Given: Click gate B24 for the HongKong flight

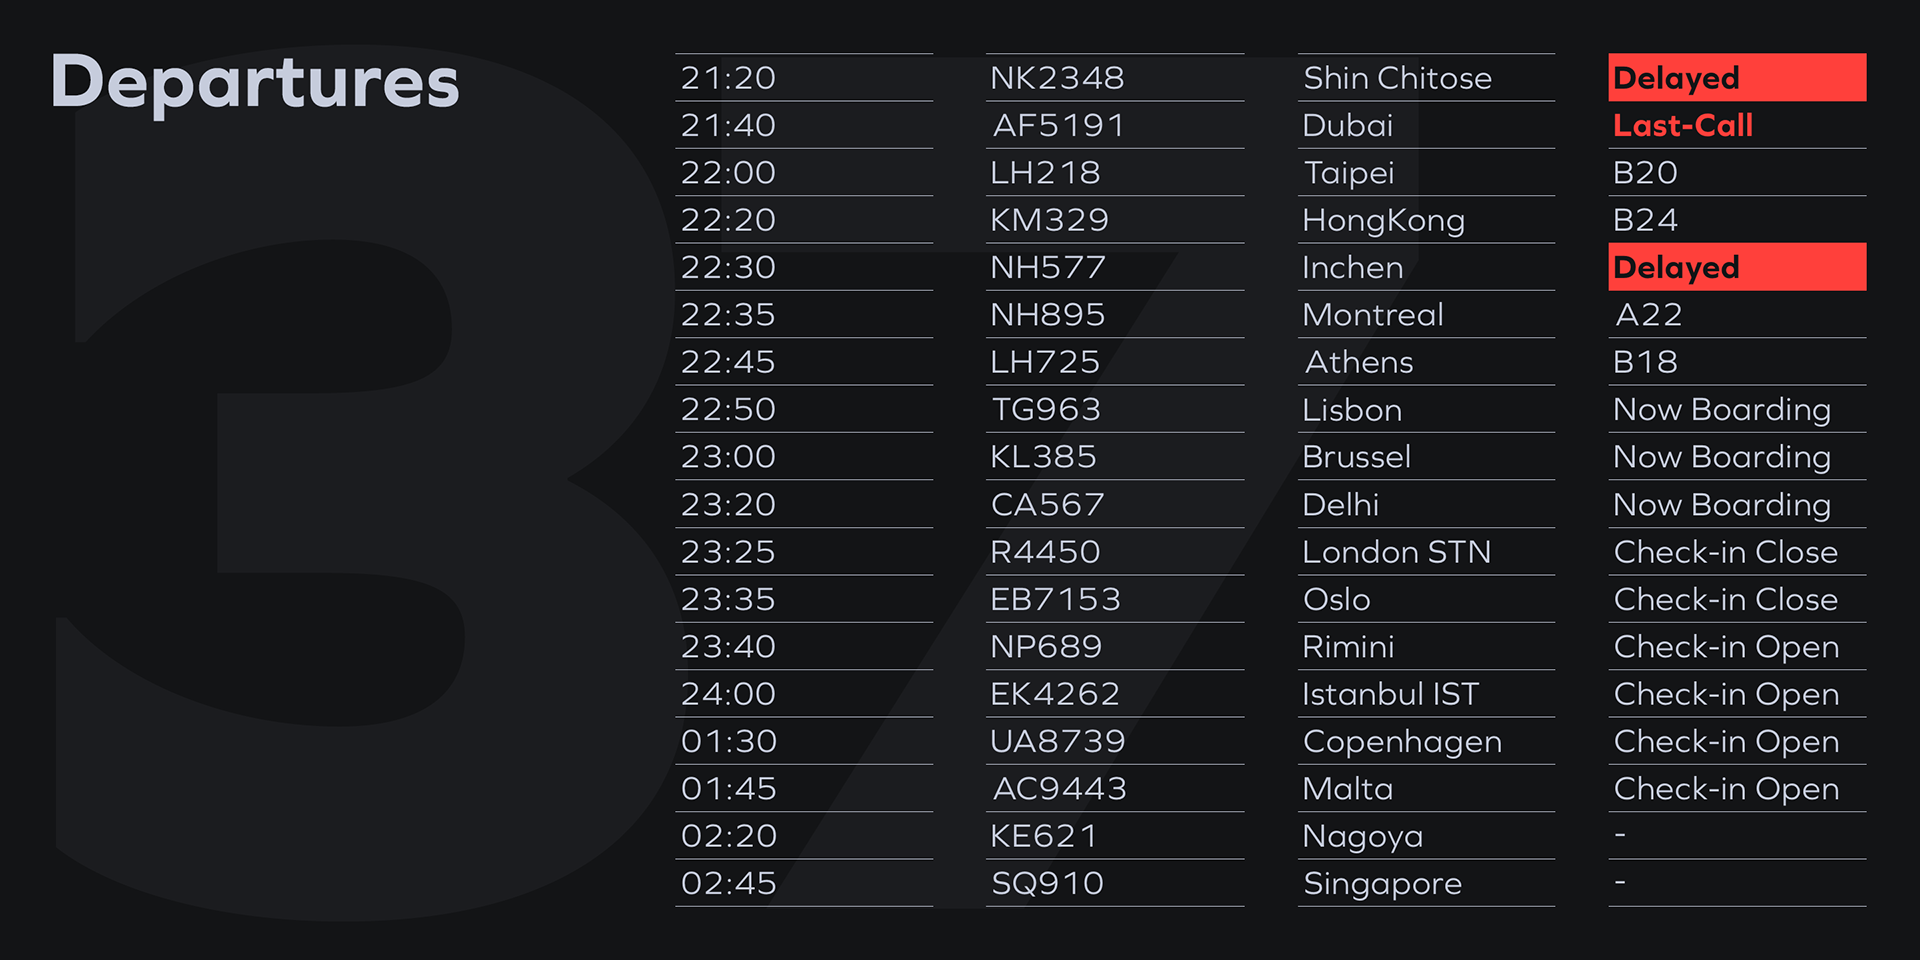Looking at the screenshot, I should [1645, 220].
